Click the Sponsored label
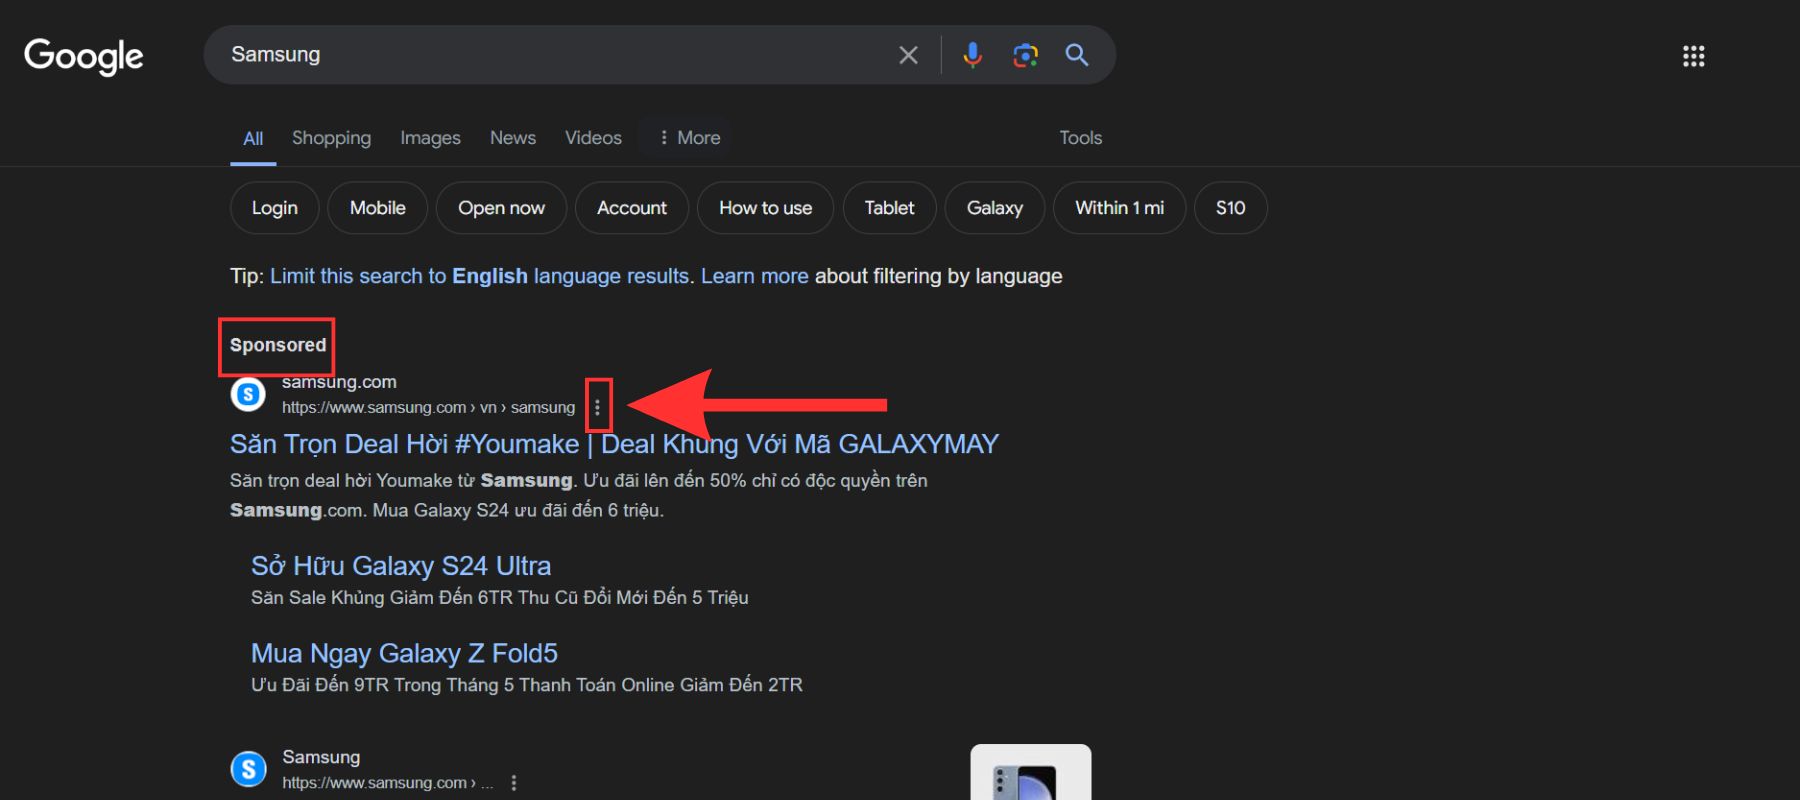This screenshot has width=1800, height=800. coord(278,345)
